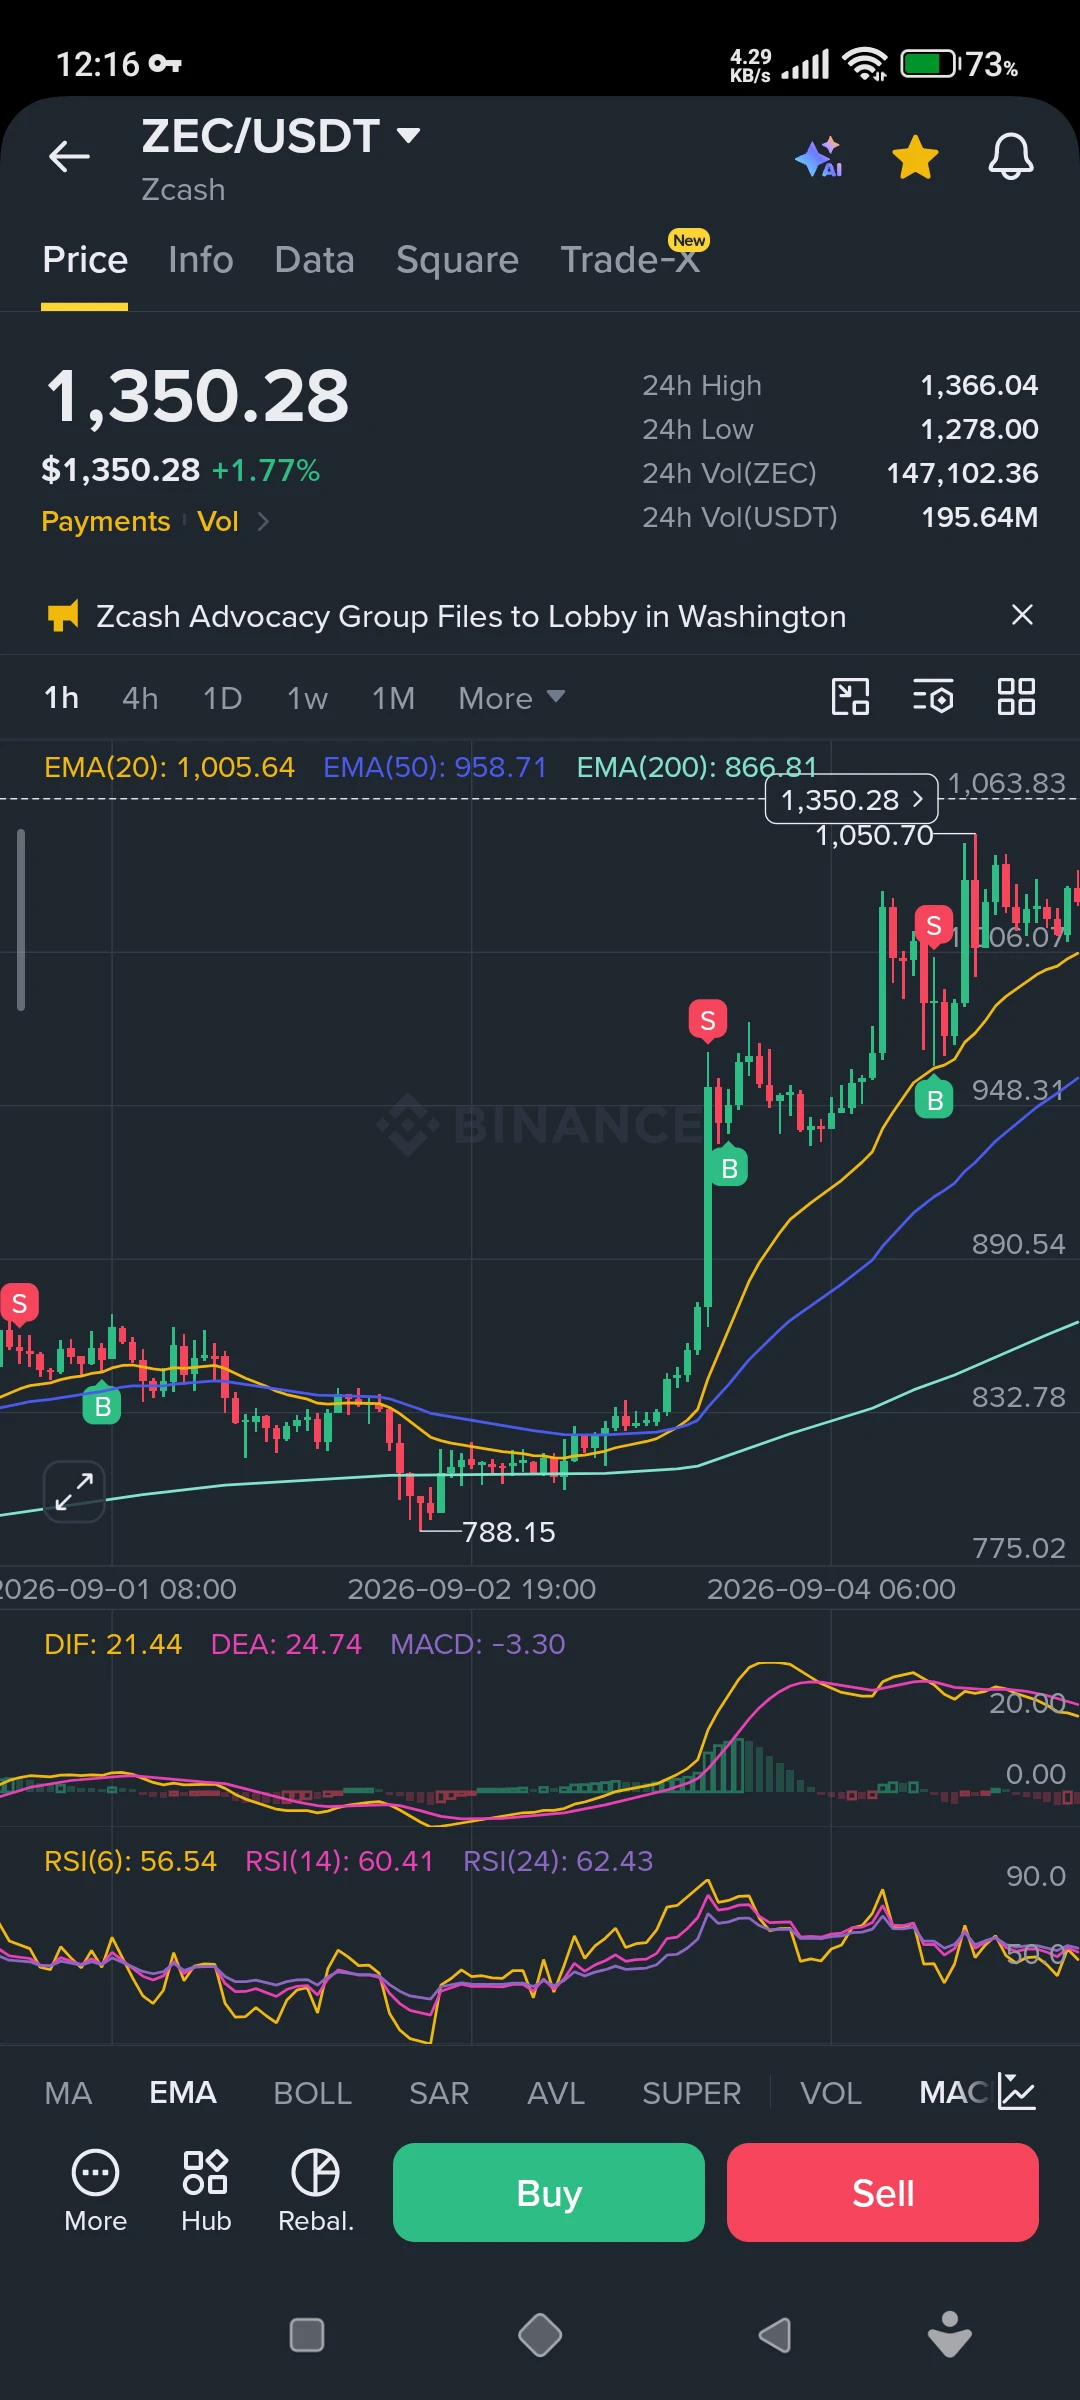Open the Hub icon
The image size is (1080, 2400).
pos(206,2191)
